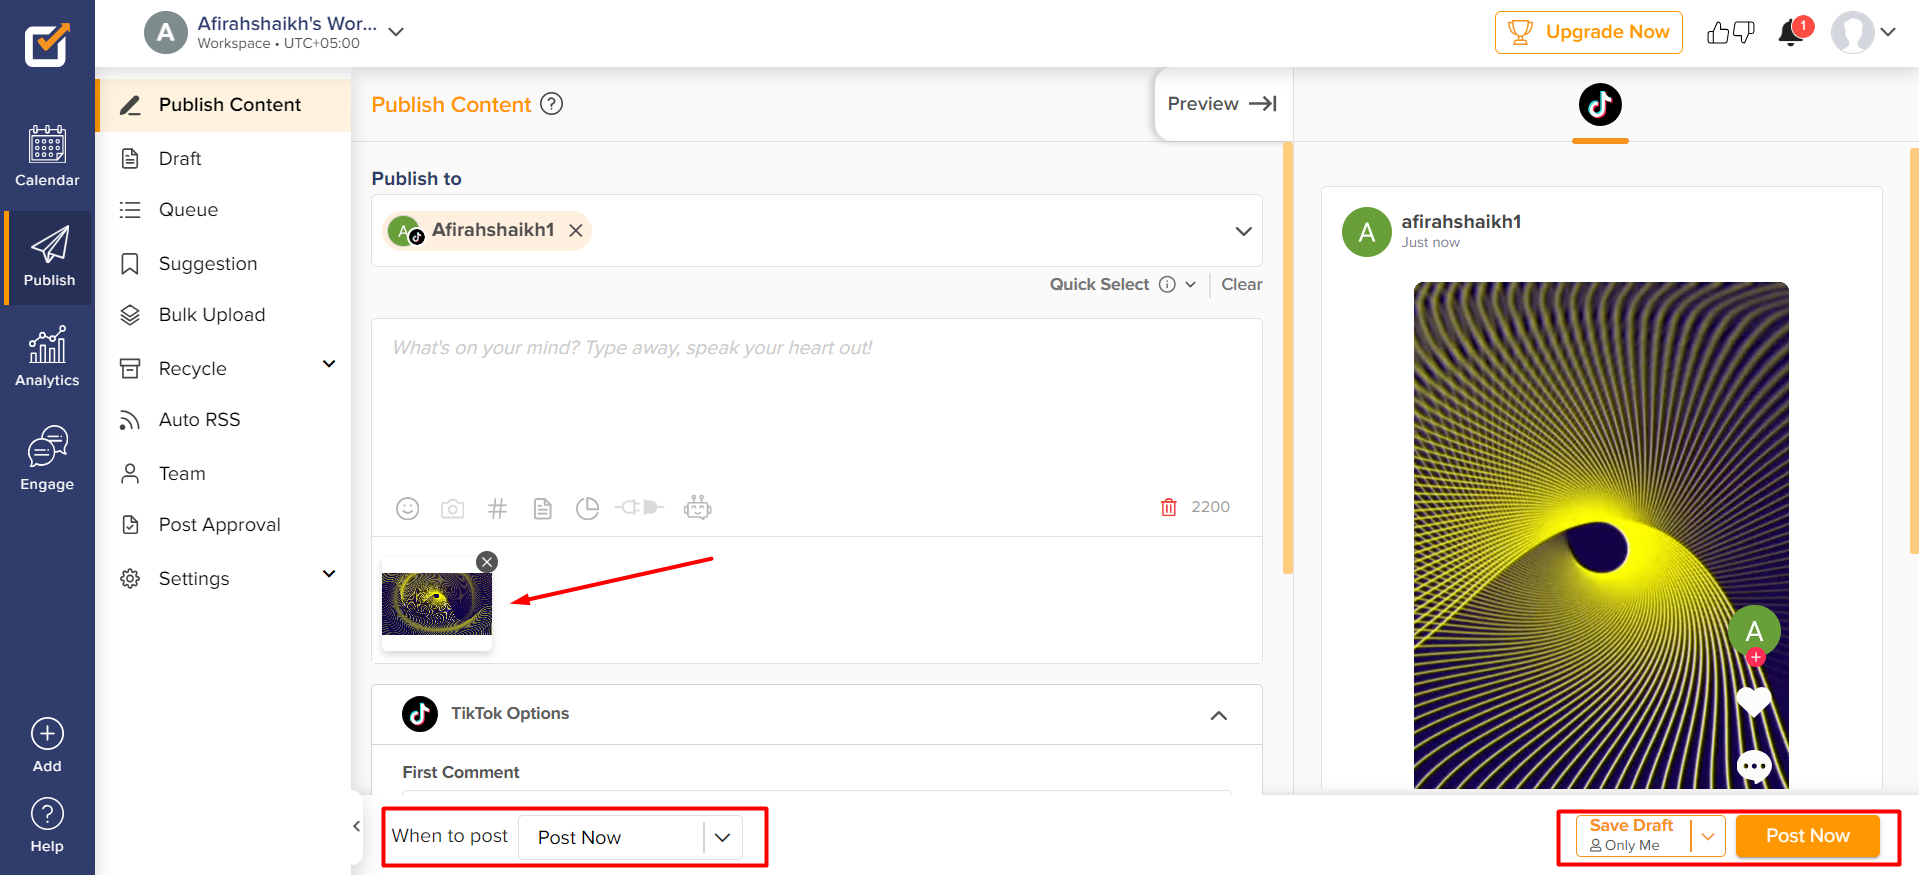1919x875 pixels.
Task: Click Clear next to Quick Select
Action: pyautogui.click(x=1241, y=284)
